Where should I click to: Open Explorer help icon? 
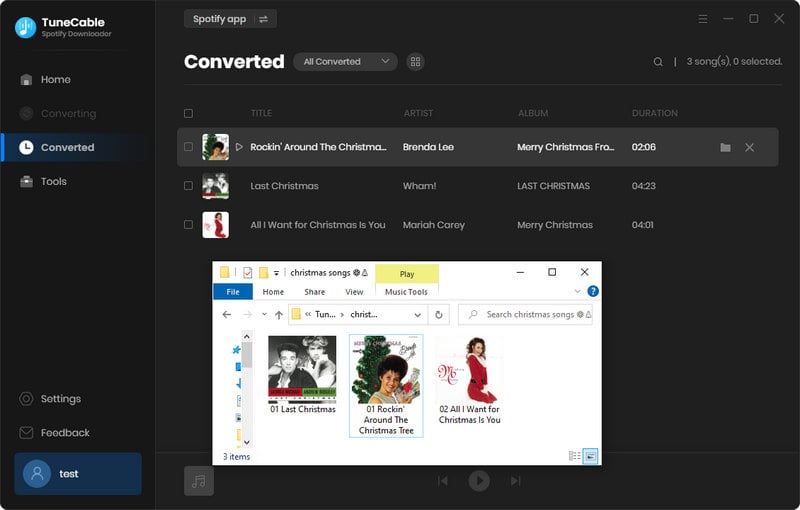click(x=592, y=291)
